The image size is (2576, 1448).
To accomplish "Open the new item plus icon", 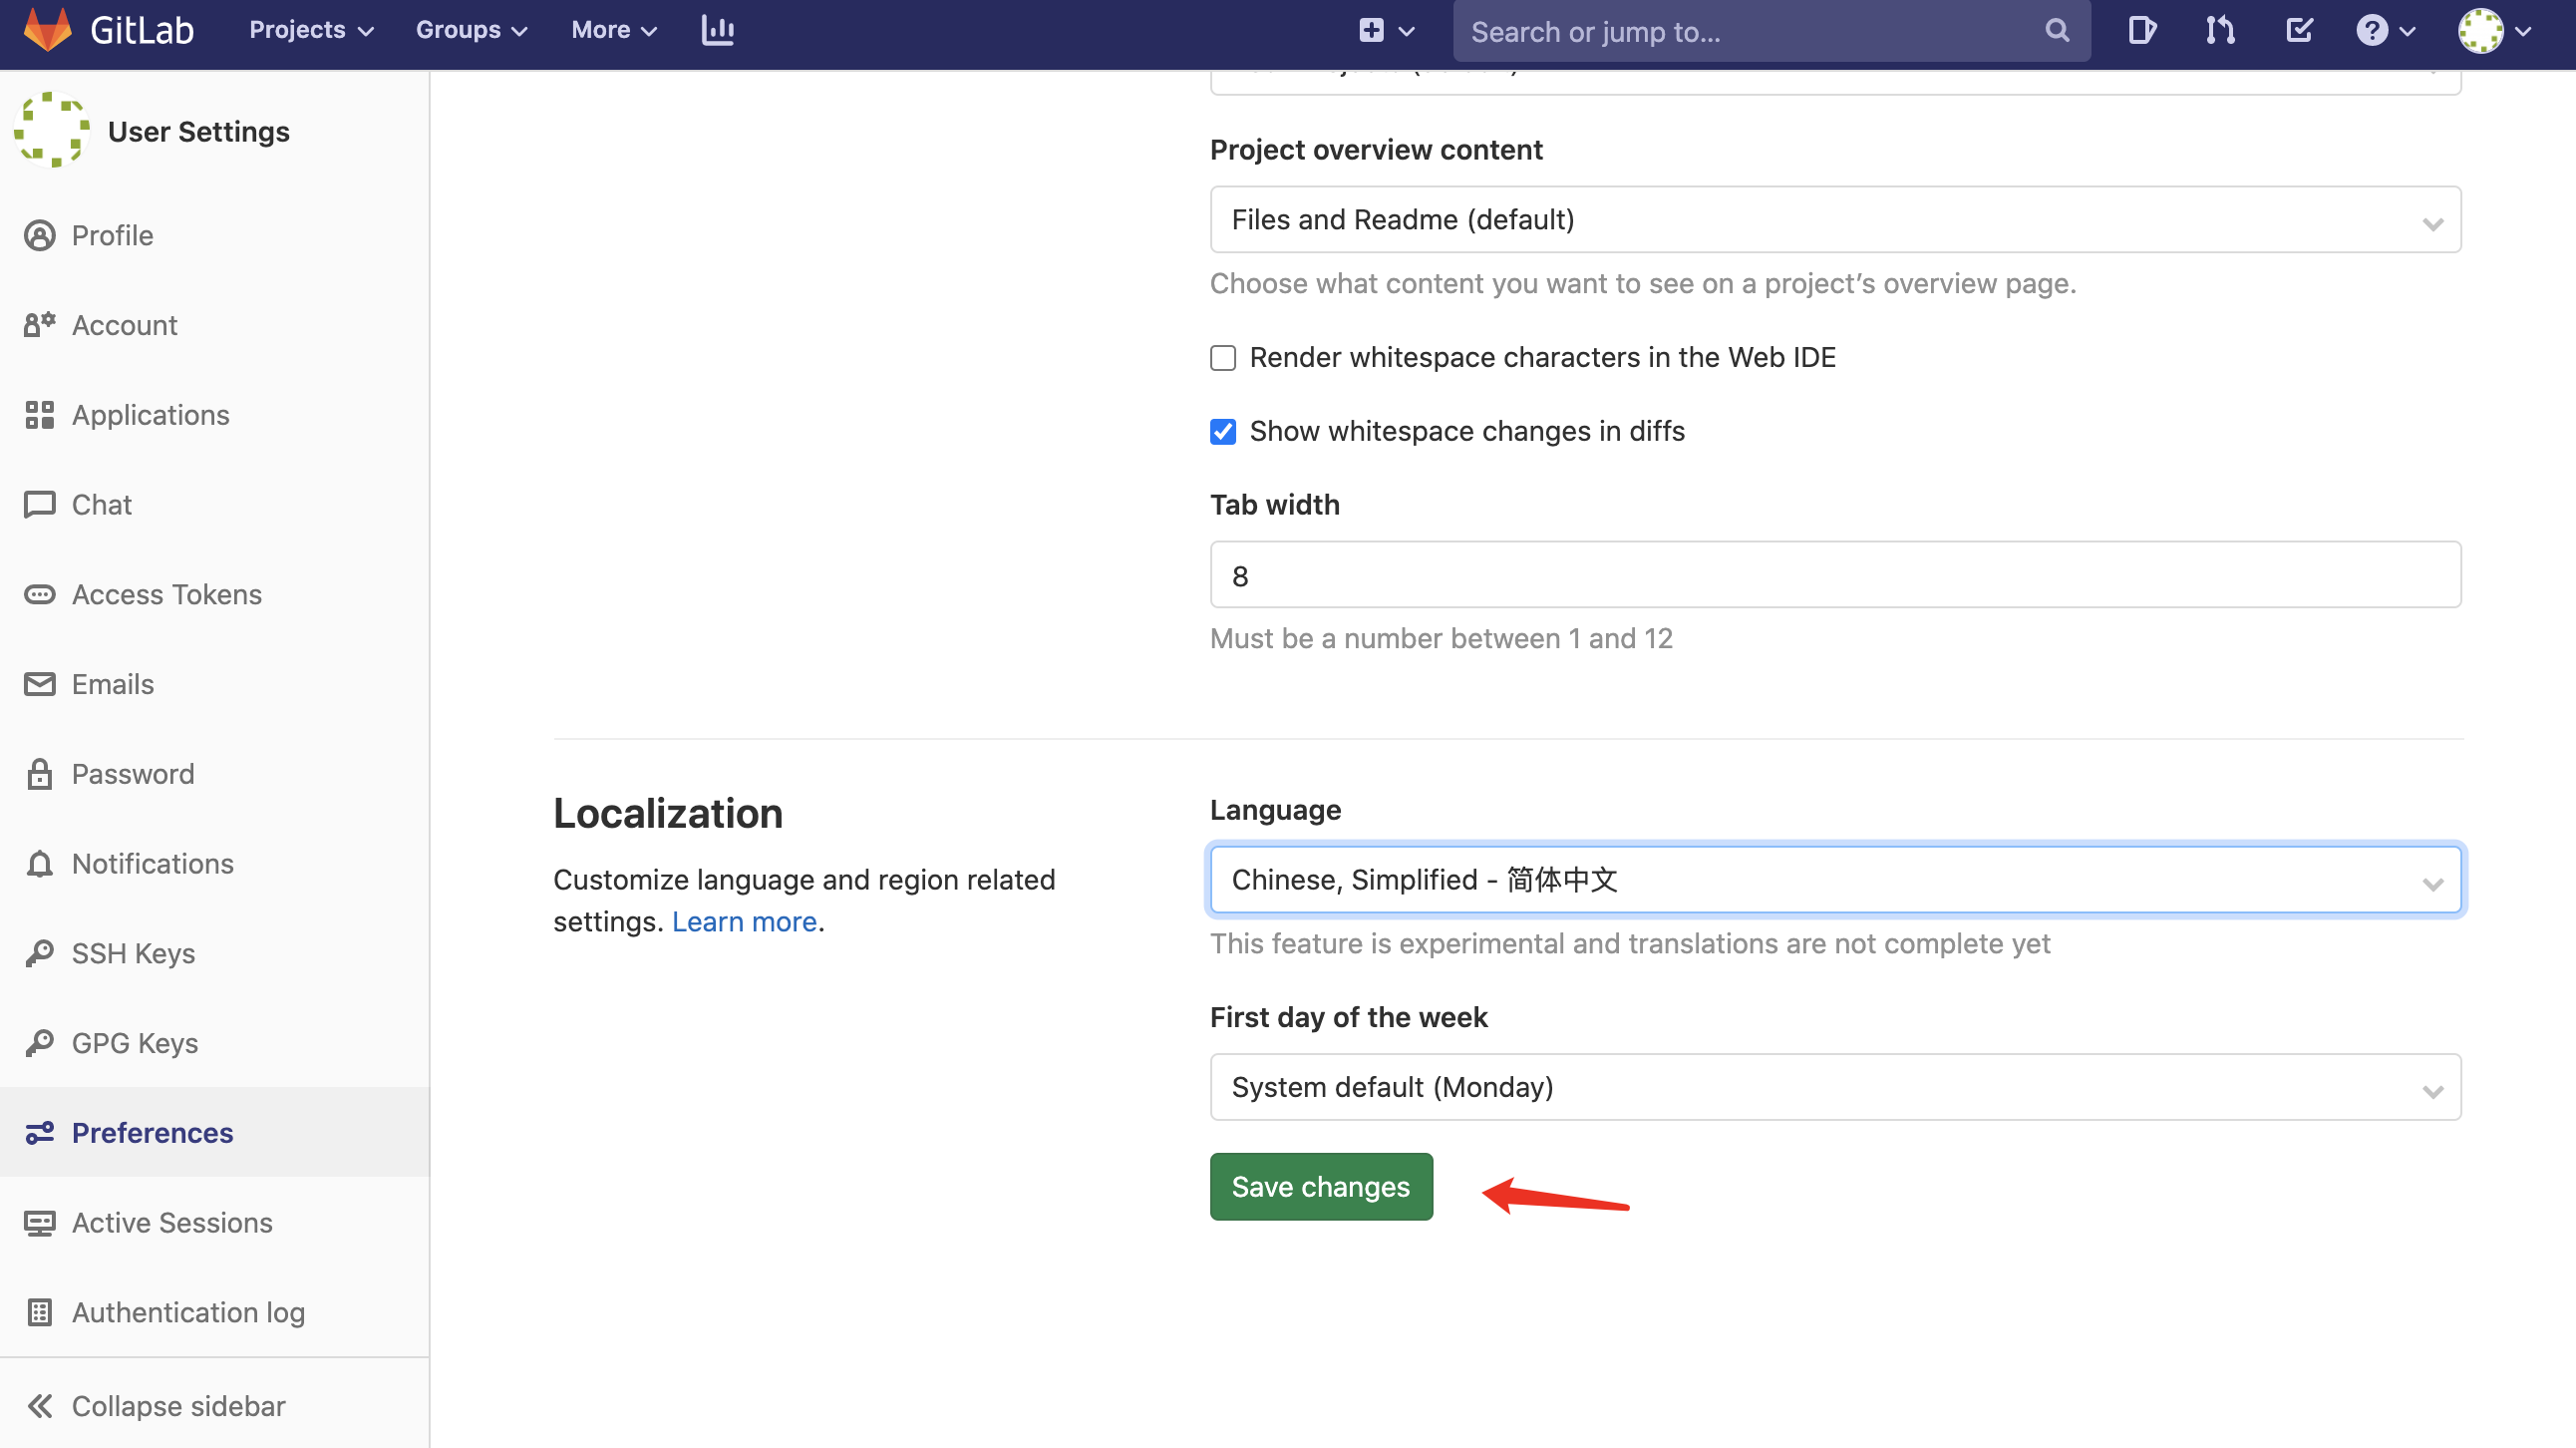I will click(1372, 30).
